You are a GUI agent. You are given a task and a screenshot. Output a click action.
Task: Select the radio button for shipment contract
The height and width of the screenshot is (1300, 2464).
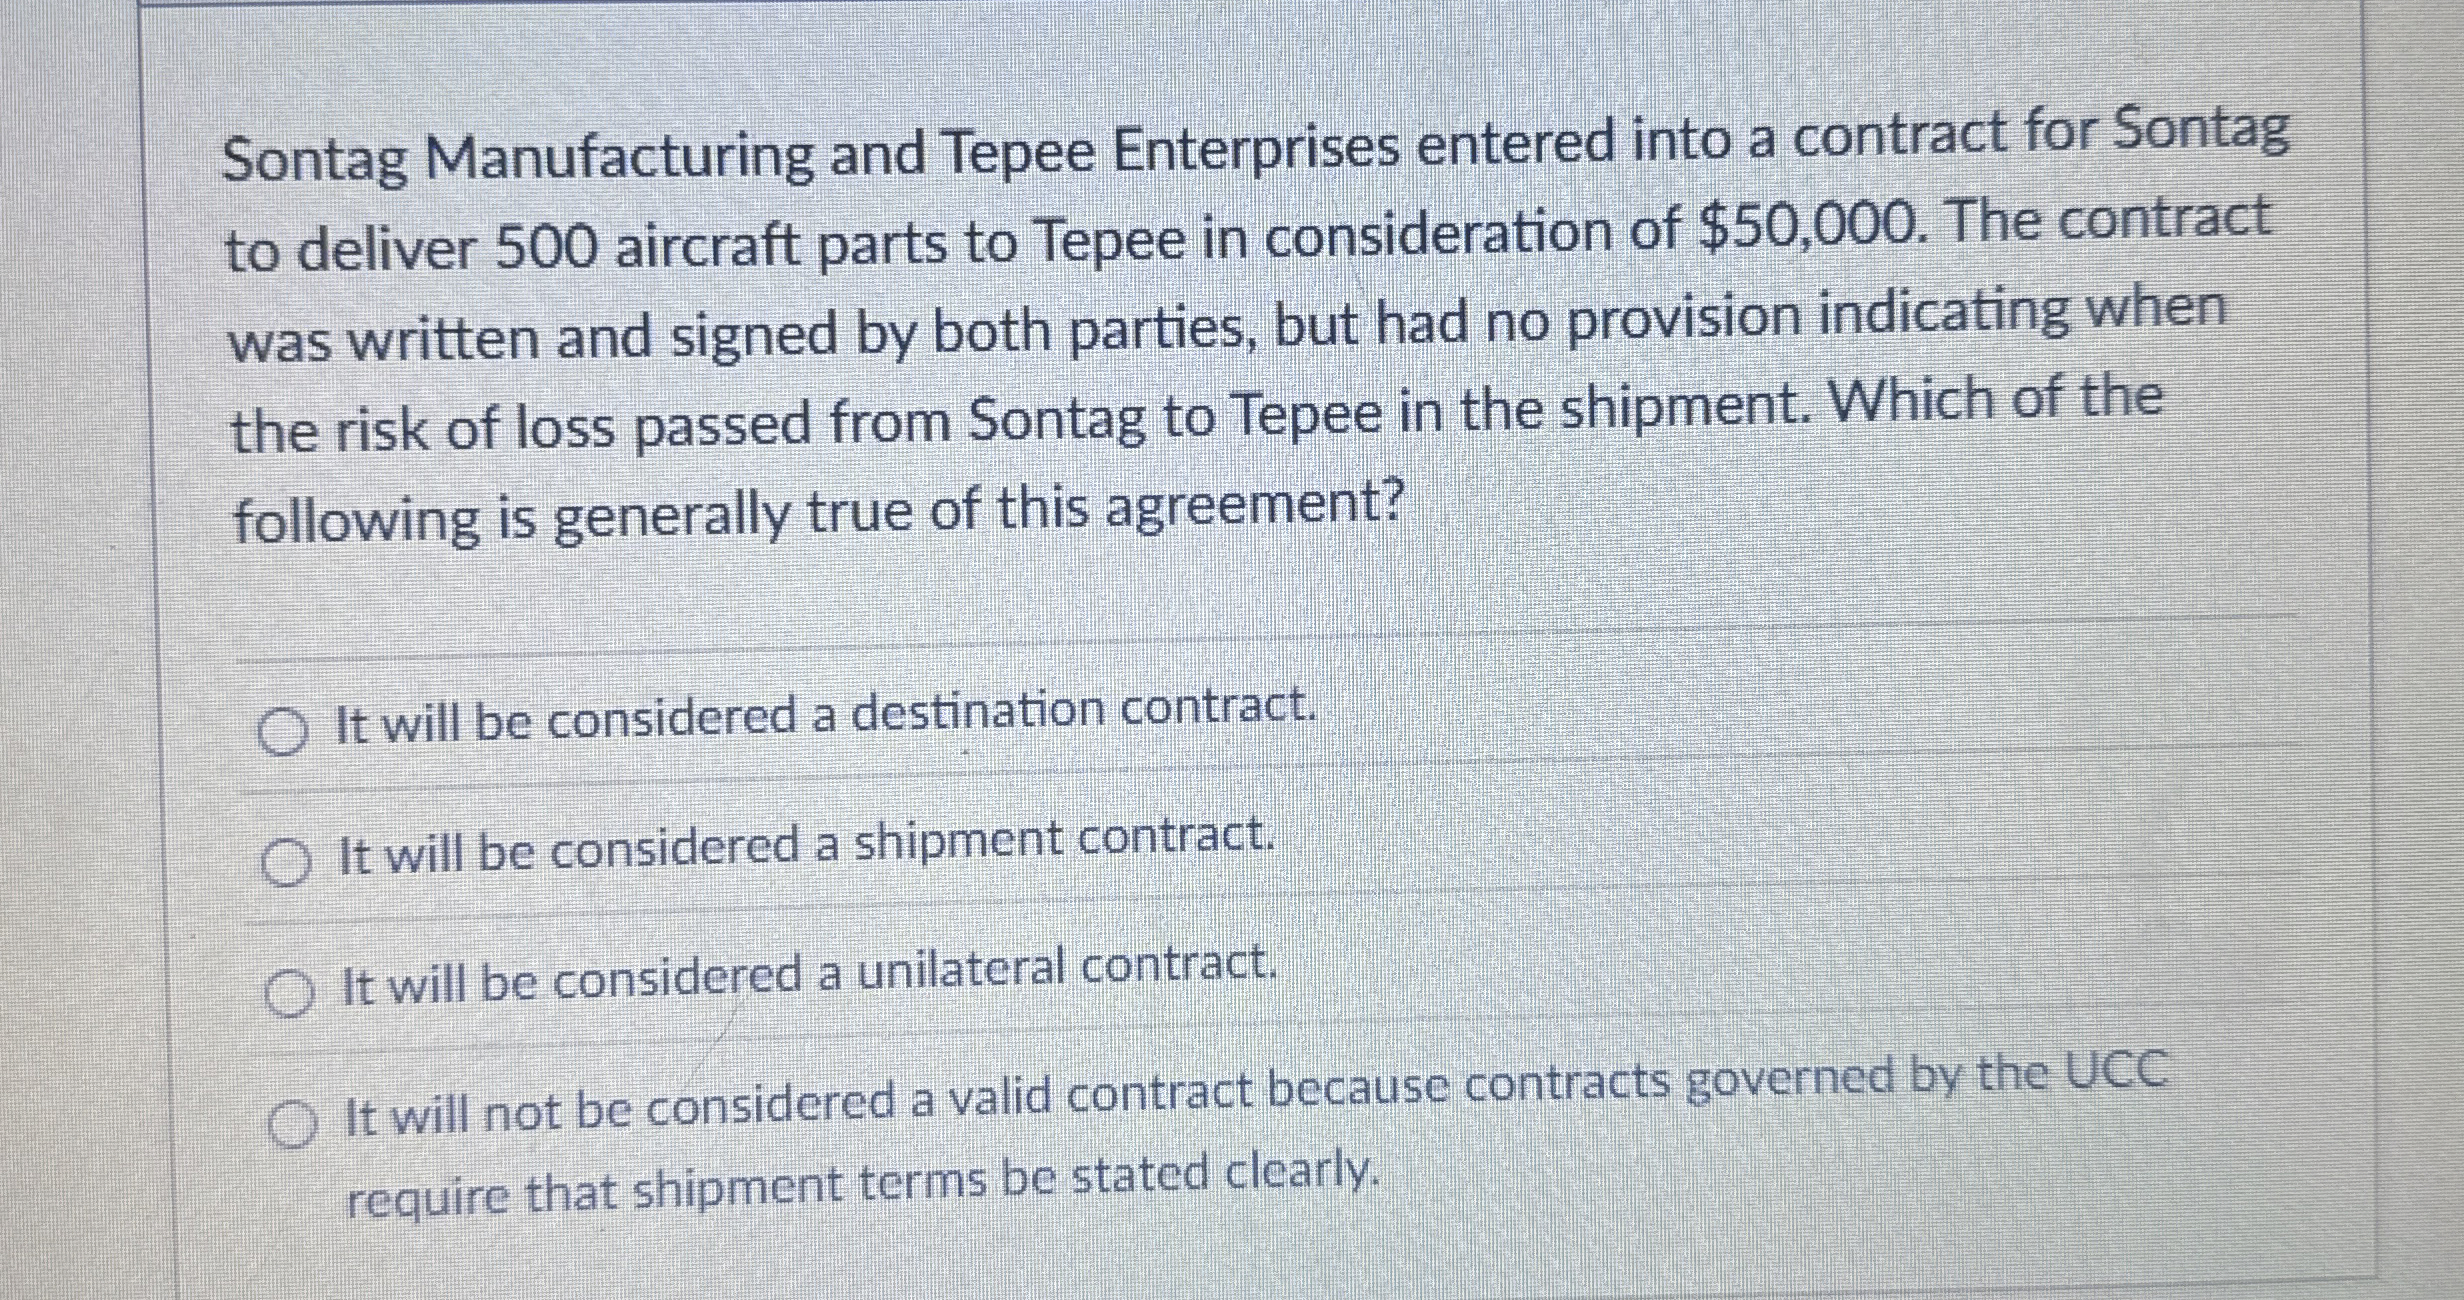click(x=285, y=862)
